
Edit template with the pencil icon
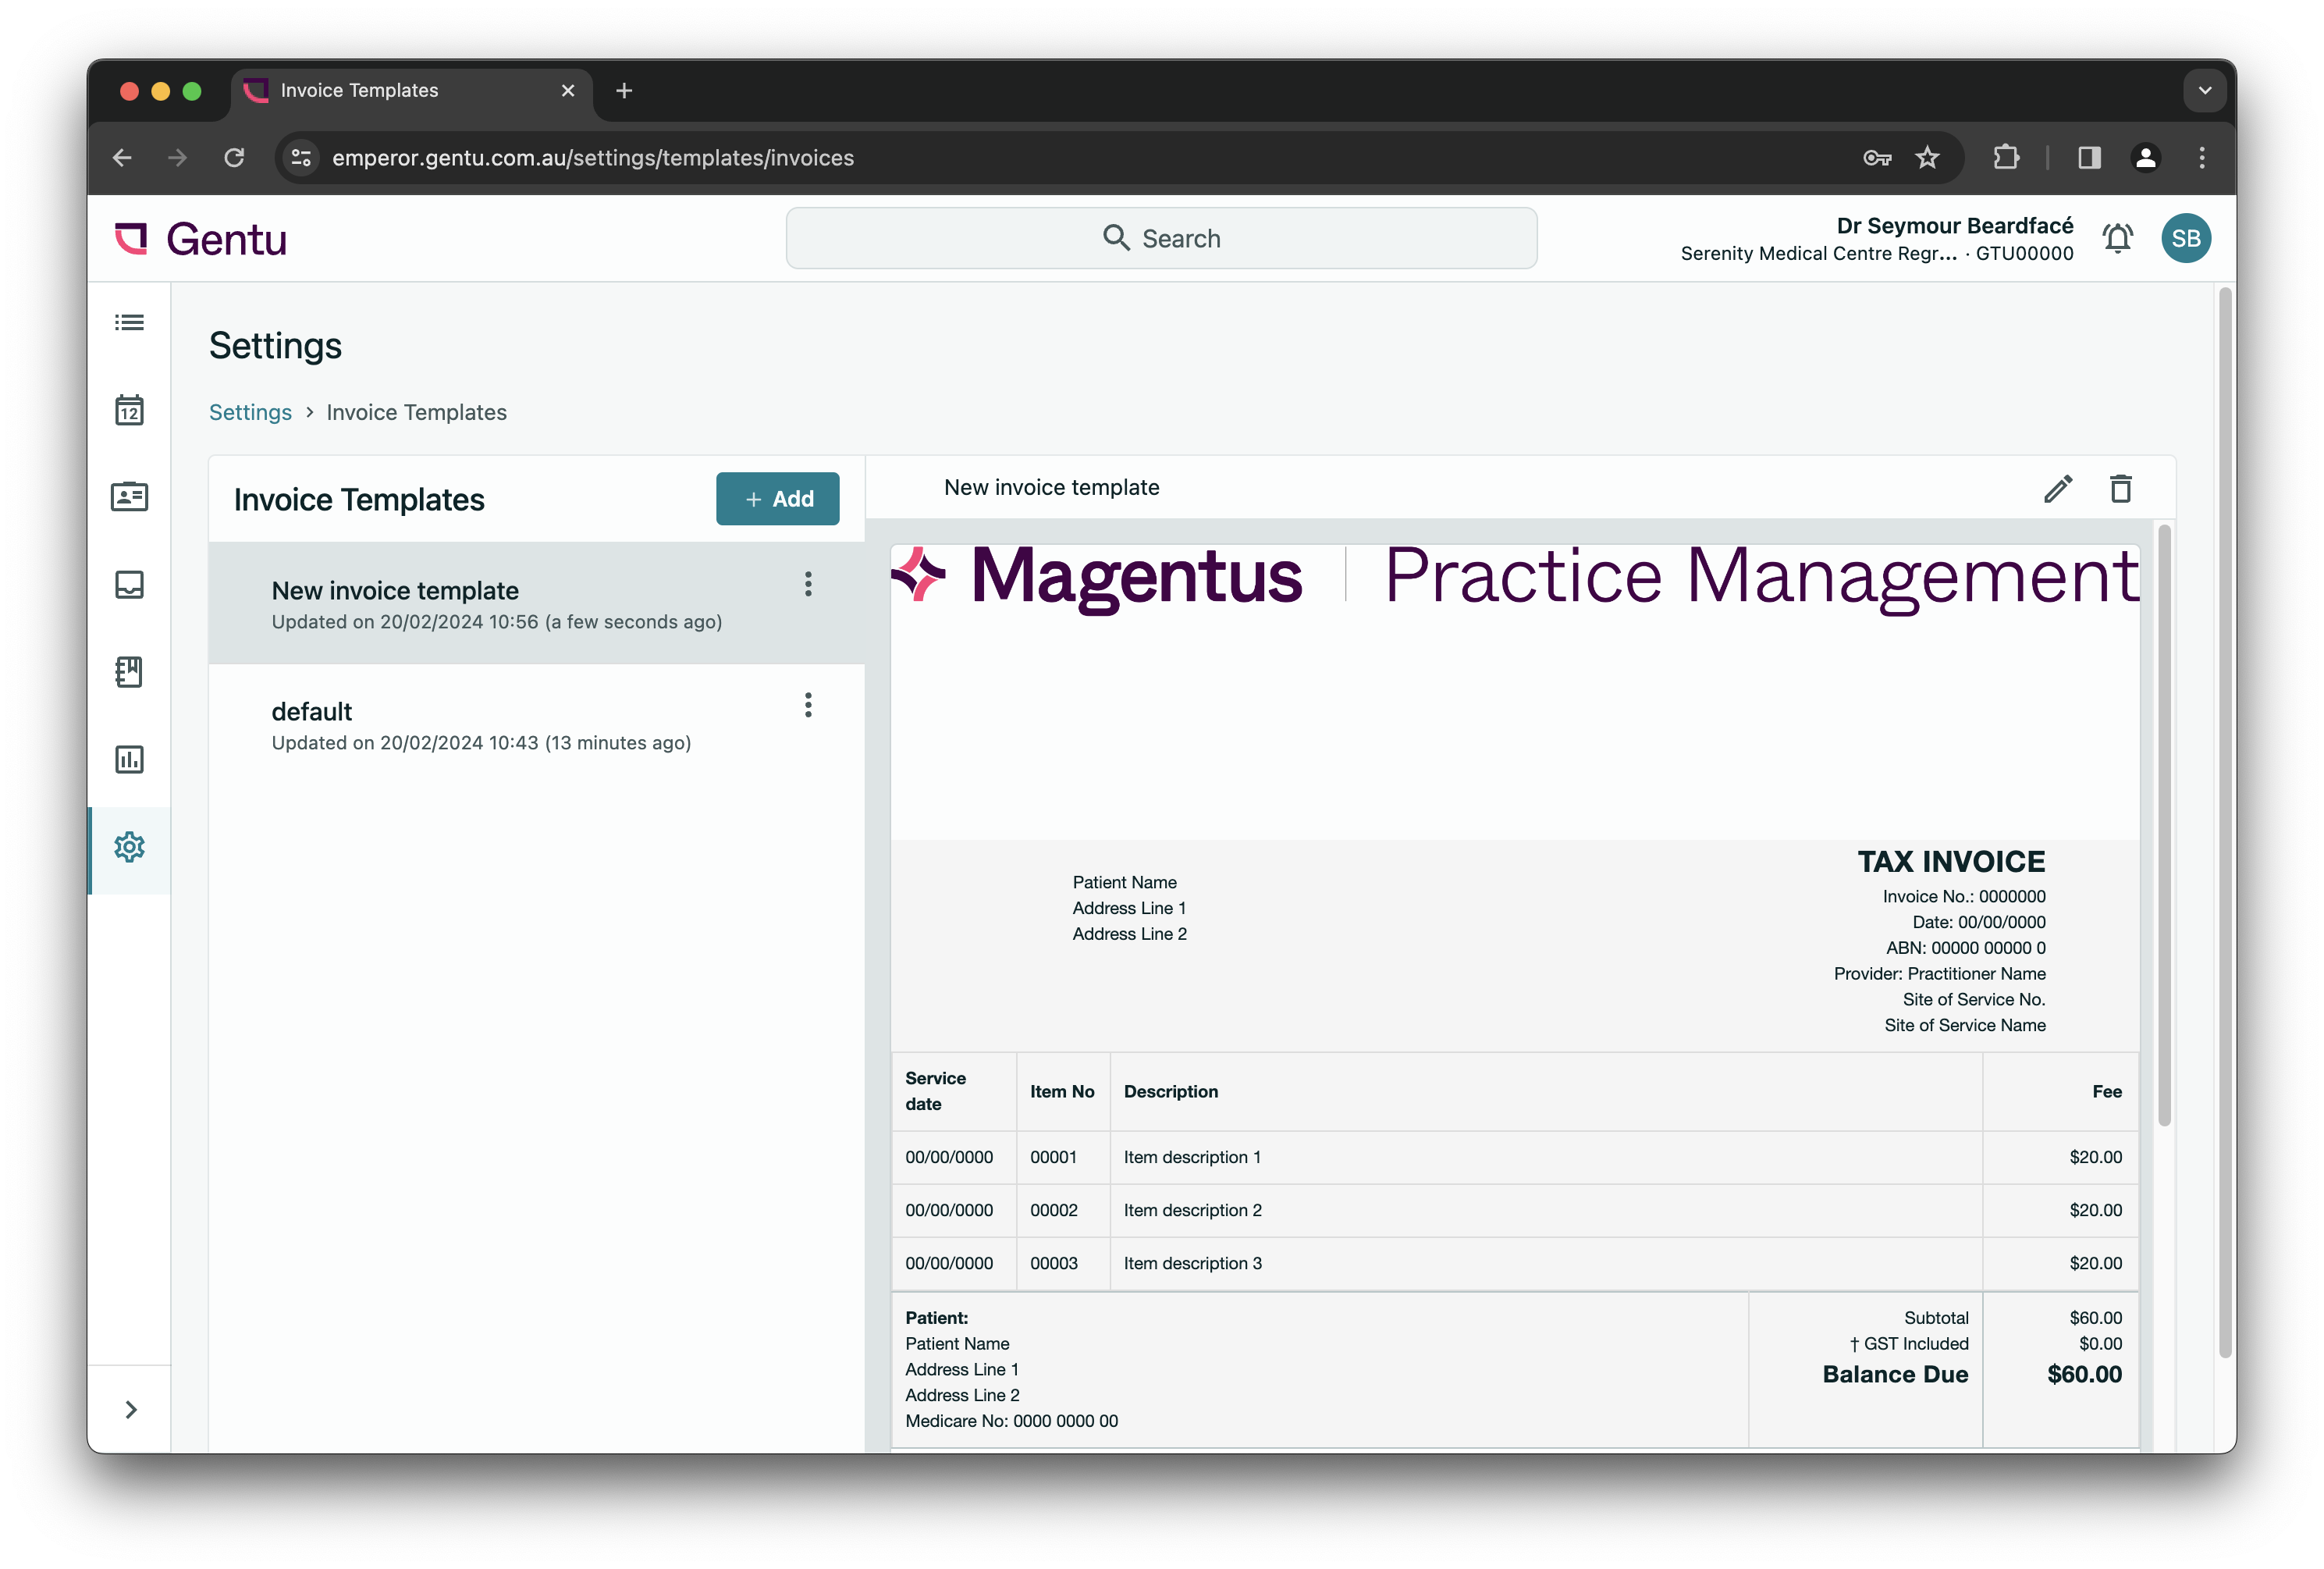coord(2057,489)
